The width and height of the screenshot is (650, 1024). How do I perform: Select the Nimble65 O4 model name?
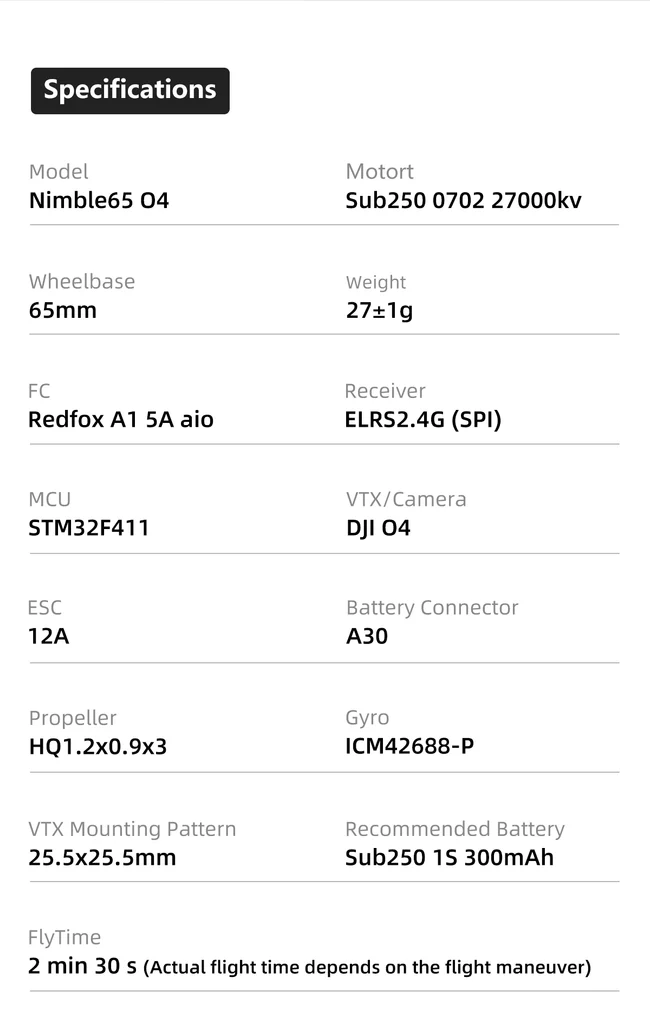coord(99,200)
